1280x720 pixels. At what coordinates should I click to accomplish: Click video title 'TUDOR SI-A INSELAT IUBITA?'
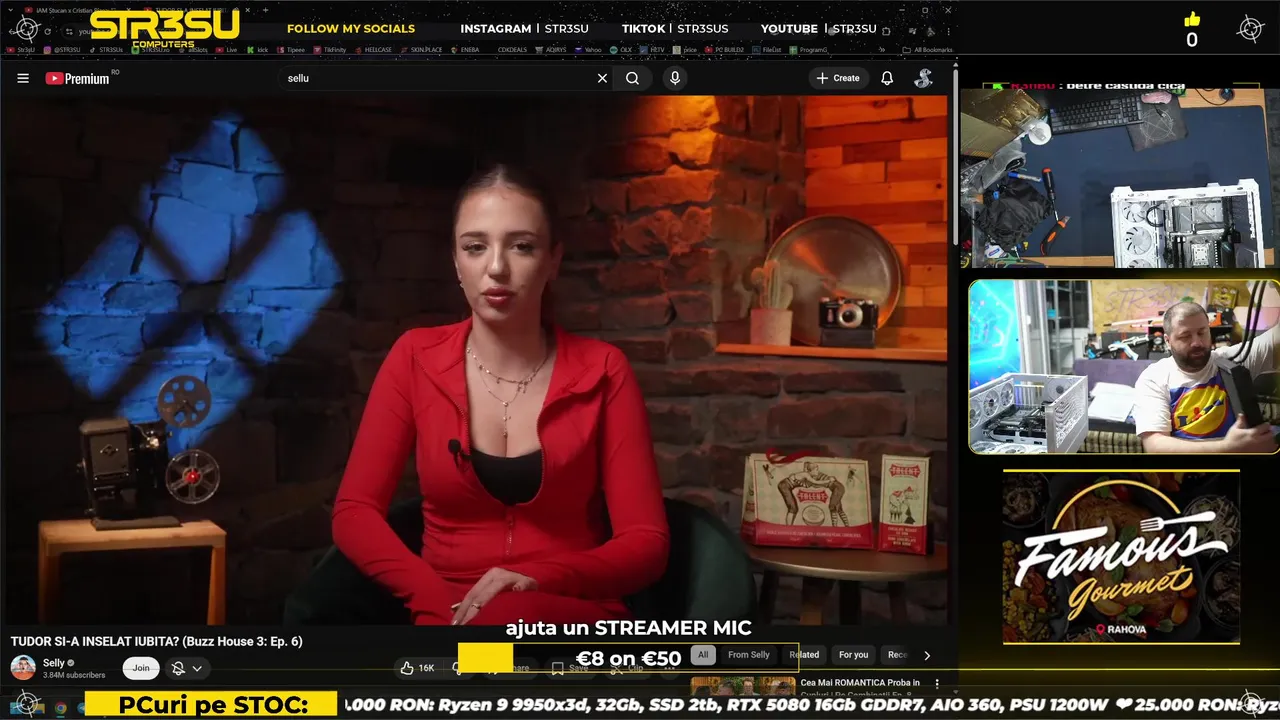[157, 641]
